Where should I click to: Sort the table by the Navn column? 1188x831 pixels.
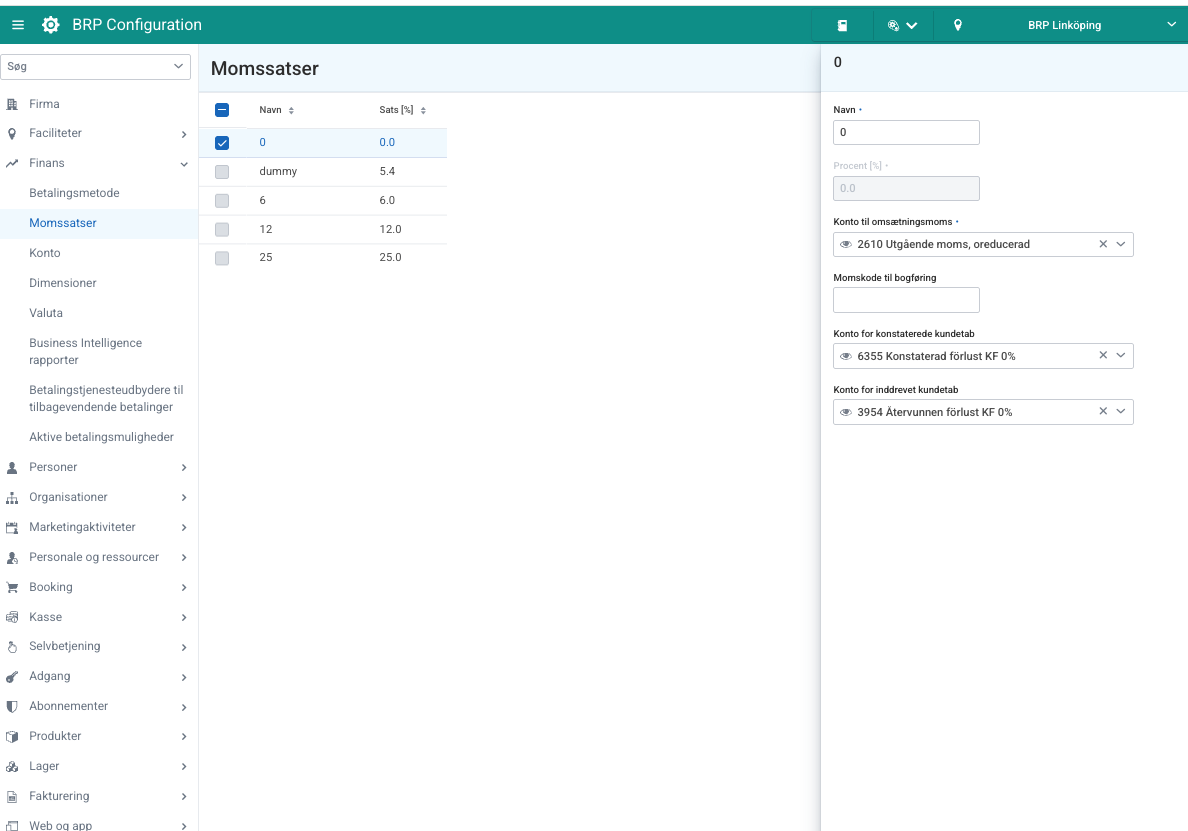pyautogui.click(x=291, y=110)
